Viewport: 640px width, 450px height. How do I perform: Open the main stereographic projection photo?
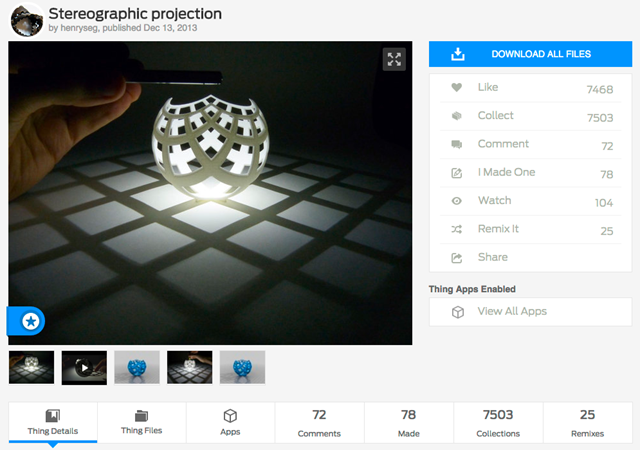[210, 193]
